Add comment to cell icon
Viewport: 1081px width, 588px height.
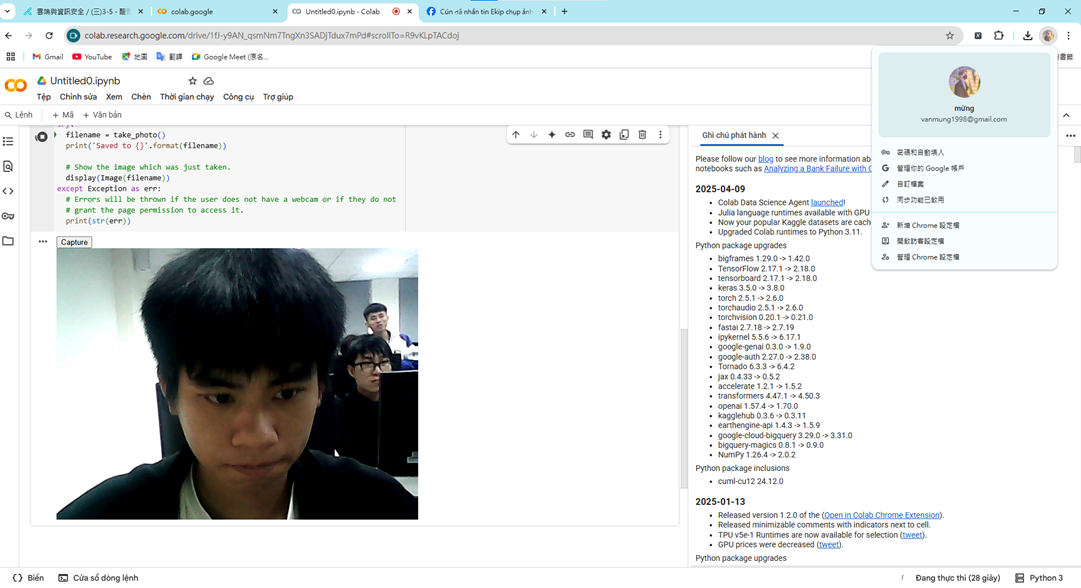tap(588, 135)
